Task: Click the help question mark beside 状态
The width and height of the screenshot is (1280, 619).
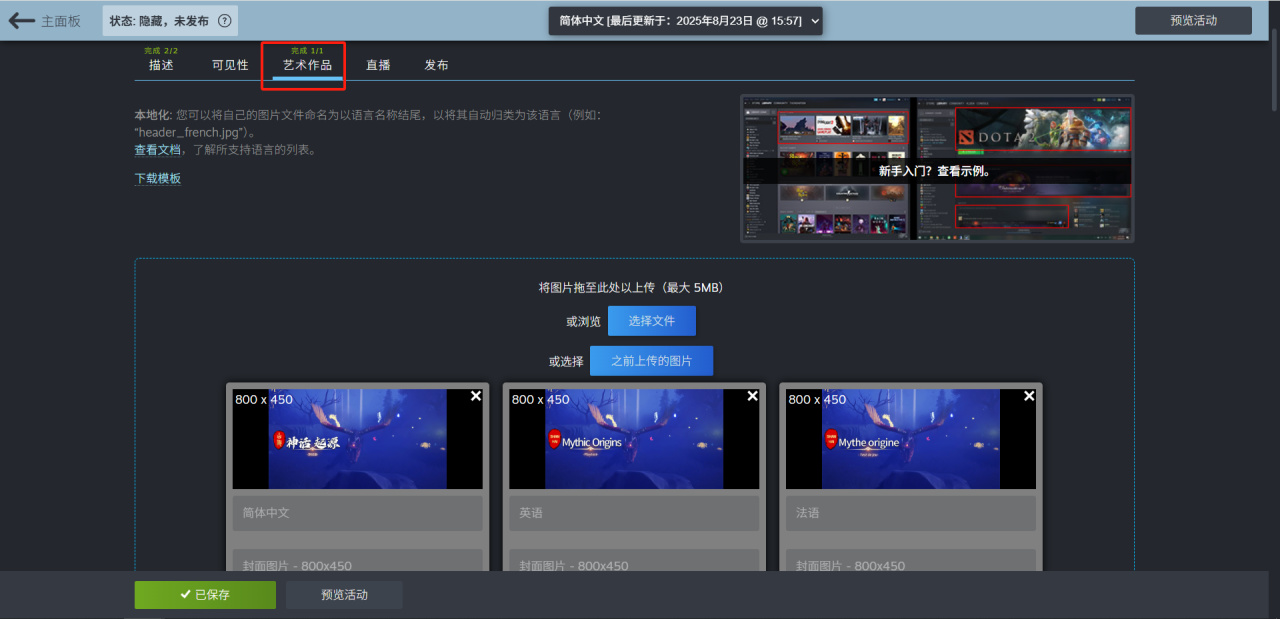Action: pos(225,21)
